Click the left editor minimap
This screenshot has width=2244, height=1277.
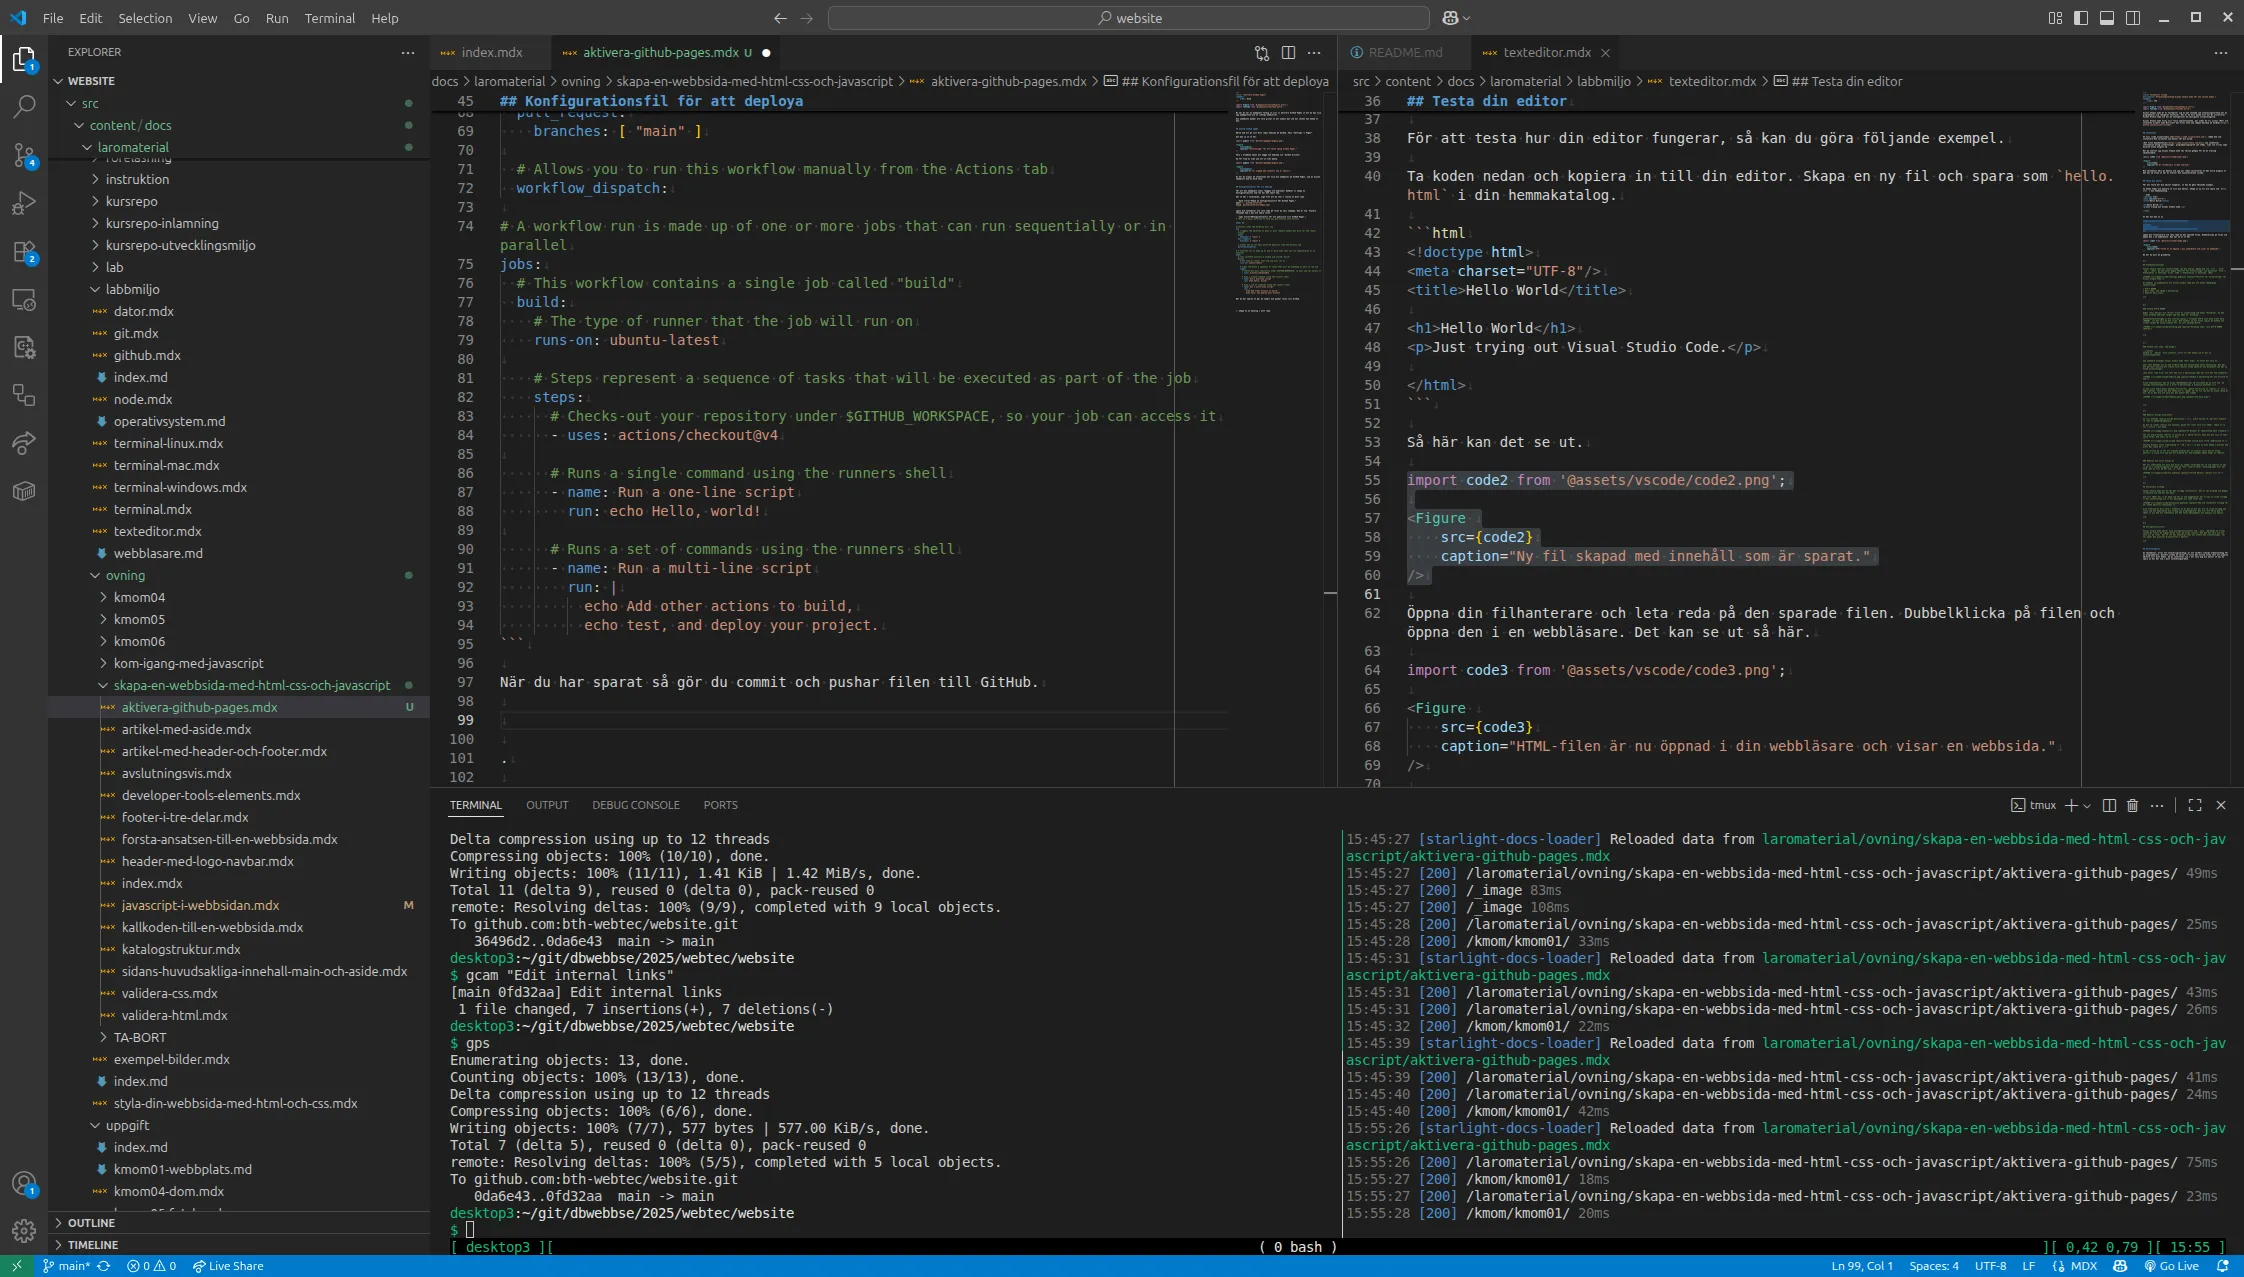(x=1279, y=440)
